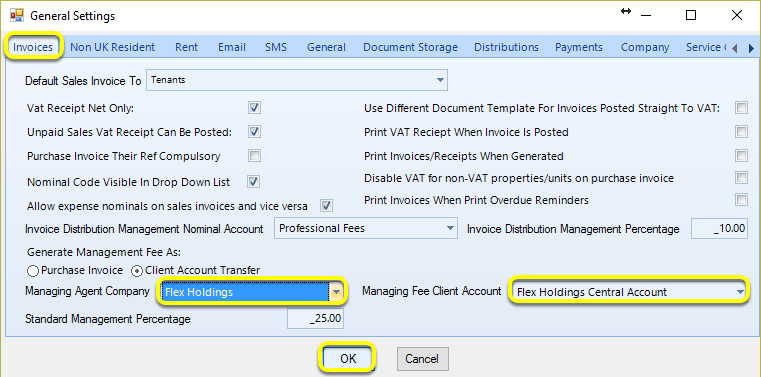Expand Managing Agent Company dropdown
The height and width of the screenshot is (377, 761).
pos(337,292)
